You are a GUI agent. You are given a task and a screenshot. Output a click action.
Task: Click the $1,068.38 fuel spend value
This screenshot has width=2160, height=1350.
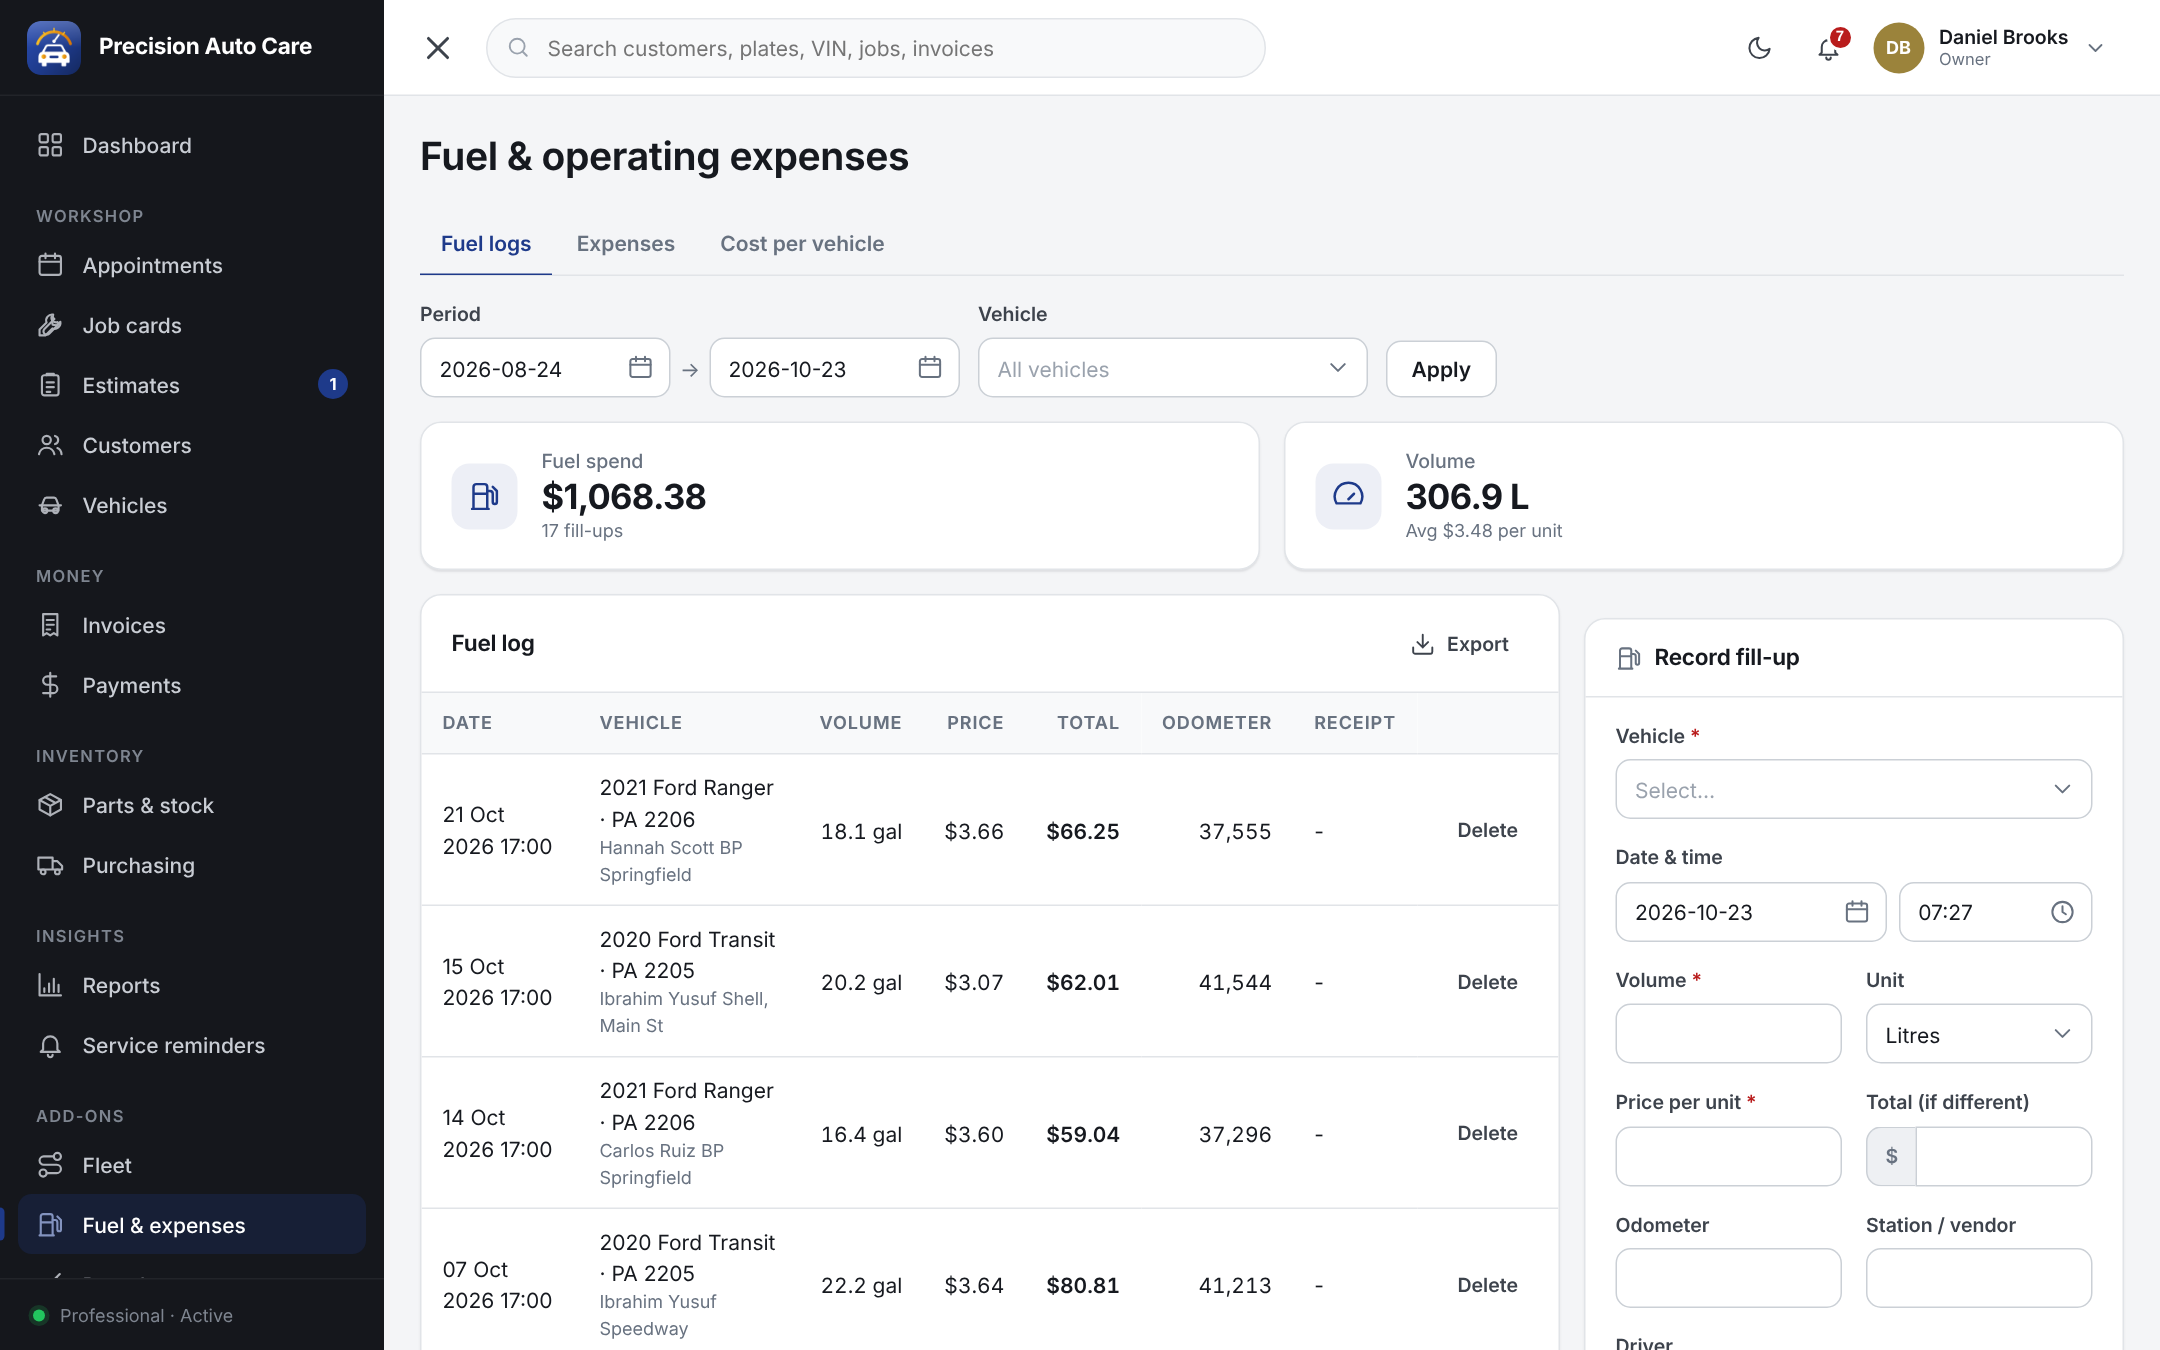[624, 496]
